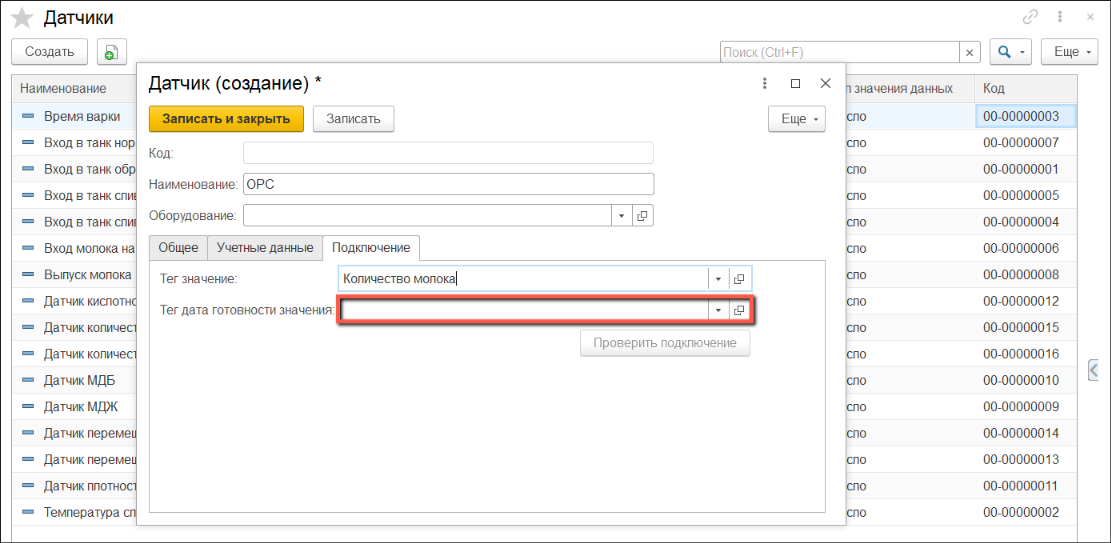Click the open-form icon beside Тег дата готовности значения
Viewport: 1111px width, 543px height.
coord(739,311)
